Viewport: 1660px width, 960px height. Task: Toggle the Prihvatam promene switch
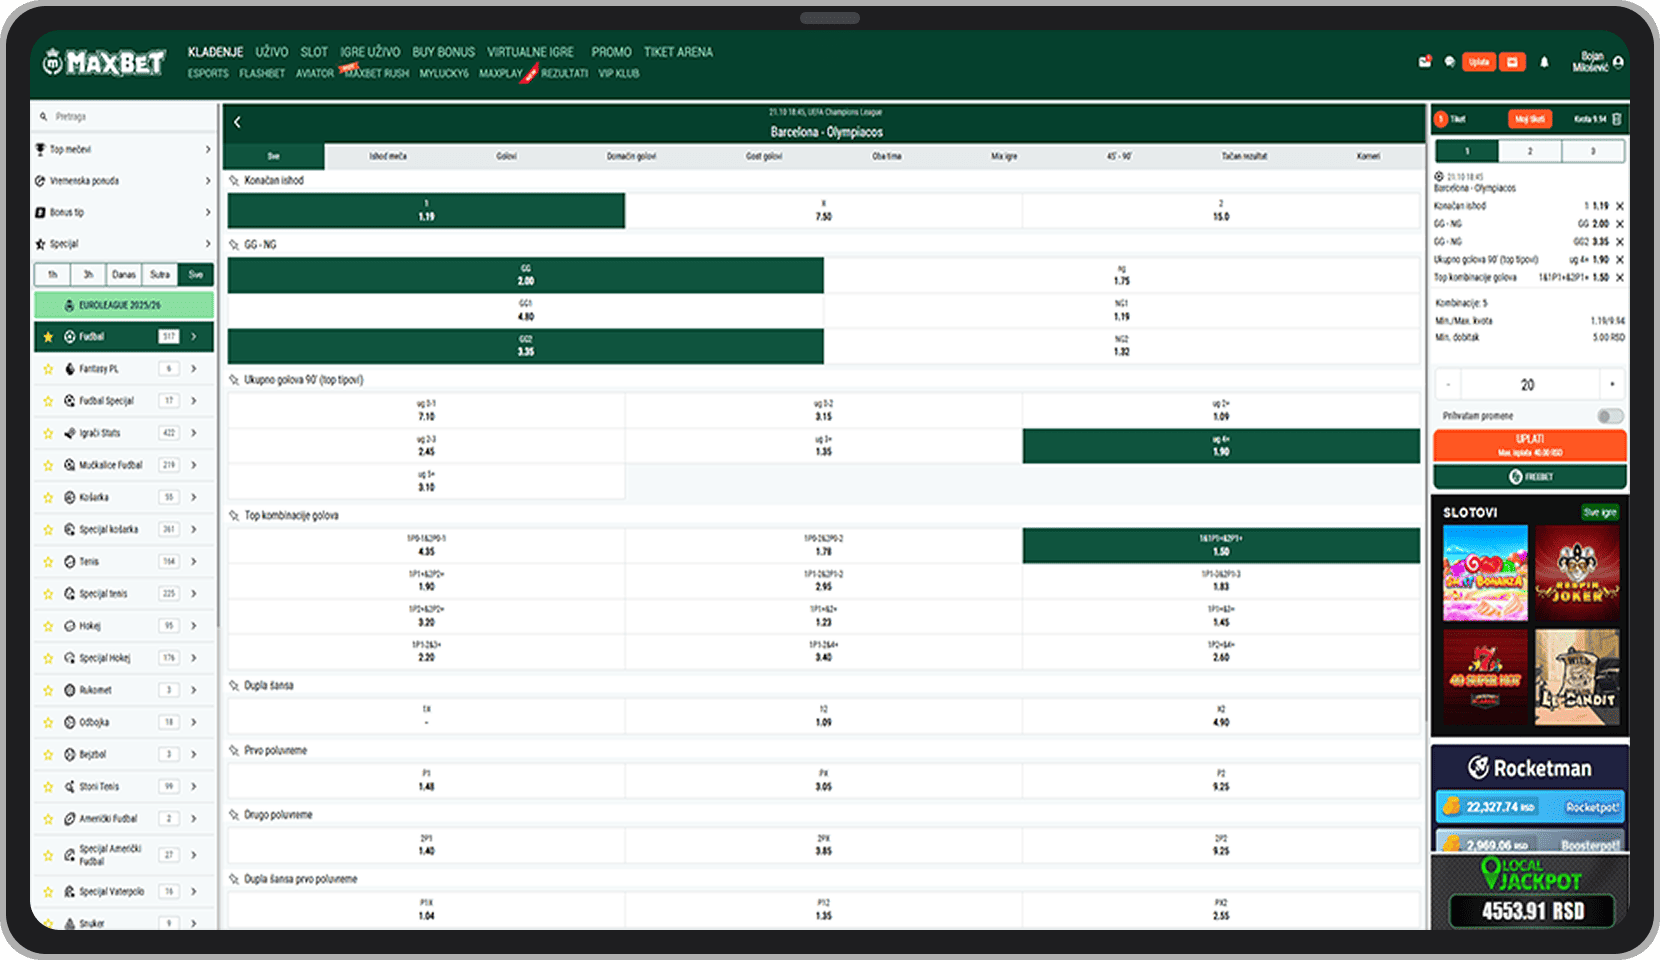1609,416
